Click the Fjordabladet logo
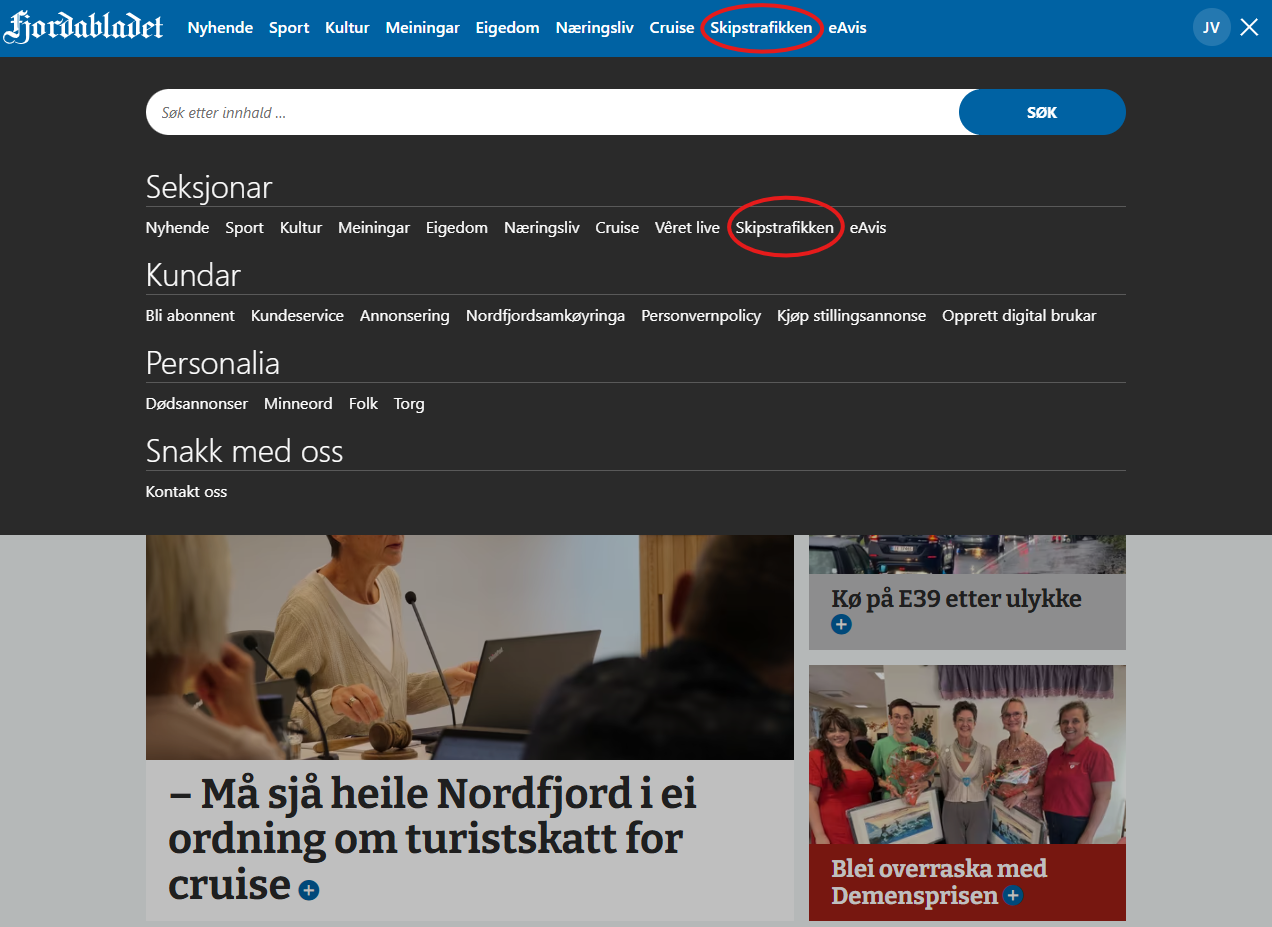The height and width of the screenshot is (927, 1272). [83, 28]
